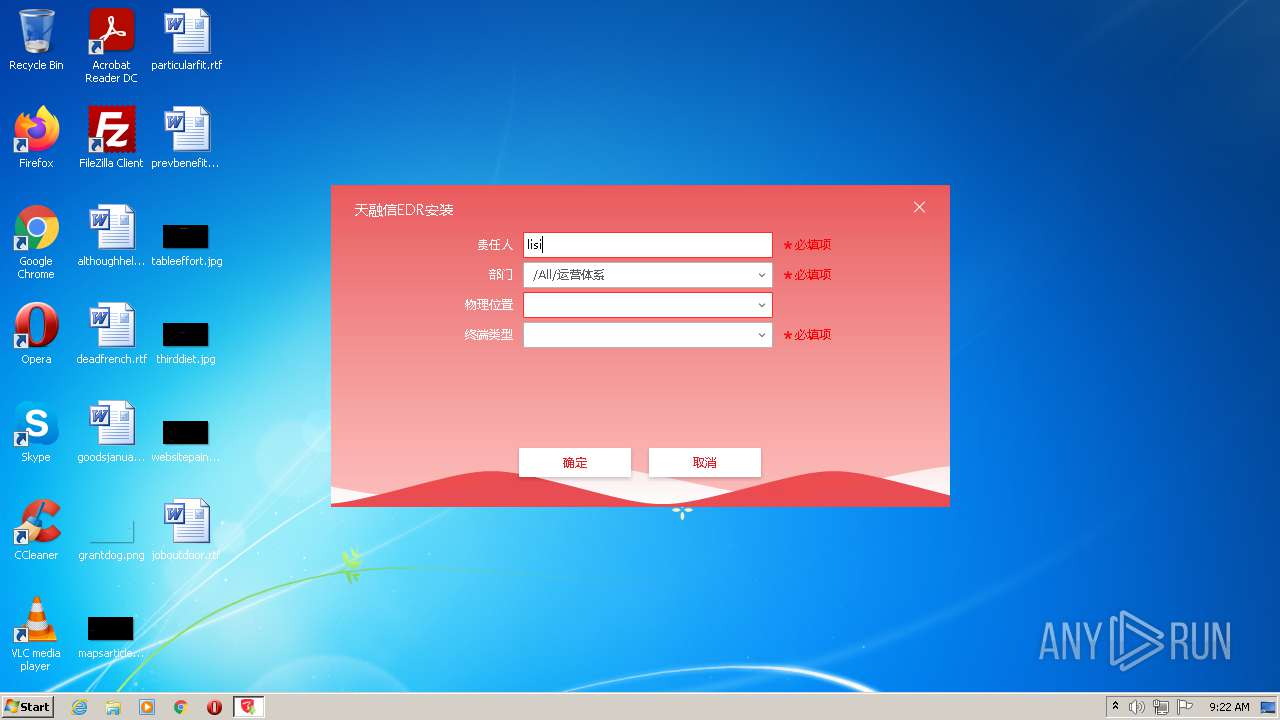Launch Firefox from the desktop
The height and width of the screenshot is (720, 1280).
pos(36,138)
